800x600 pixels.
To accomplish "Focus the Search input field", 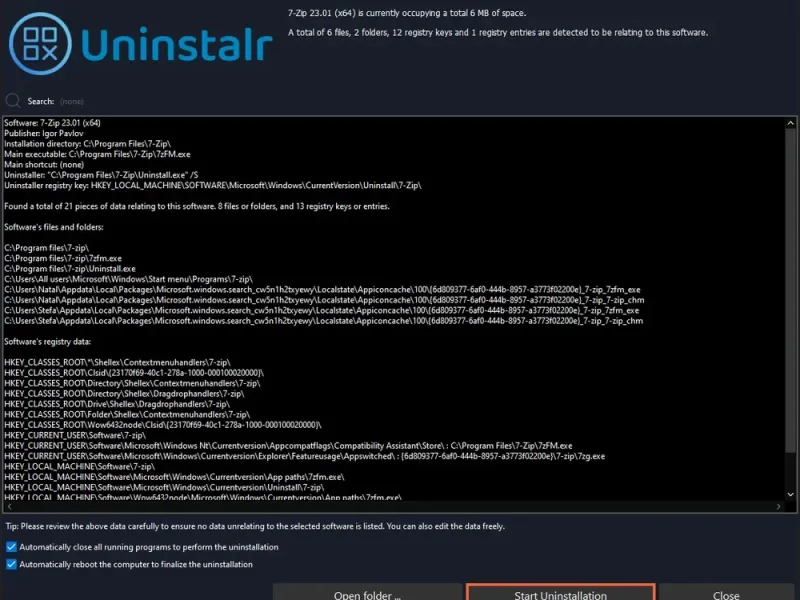I will pyautogui.click(x=71, y=102).
